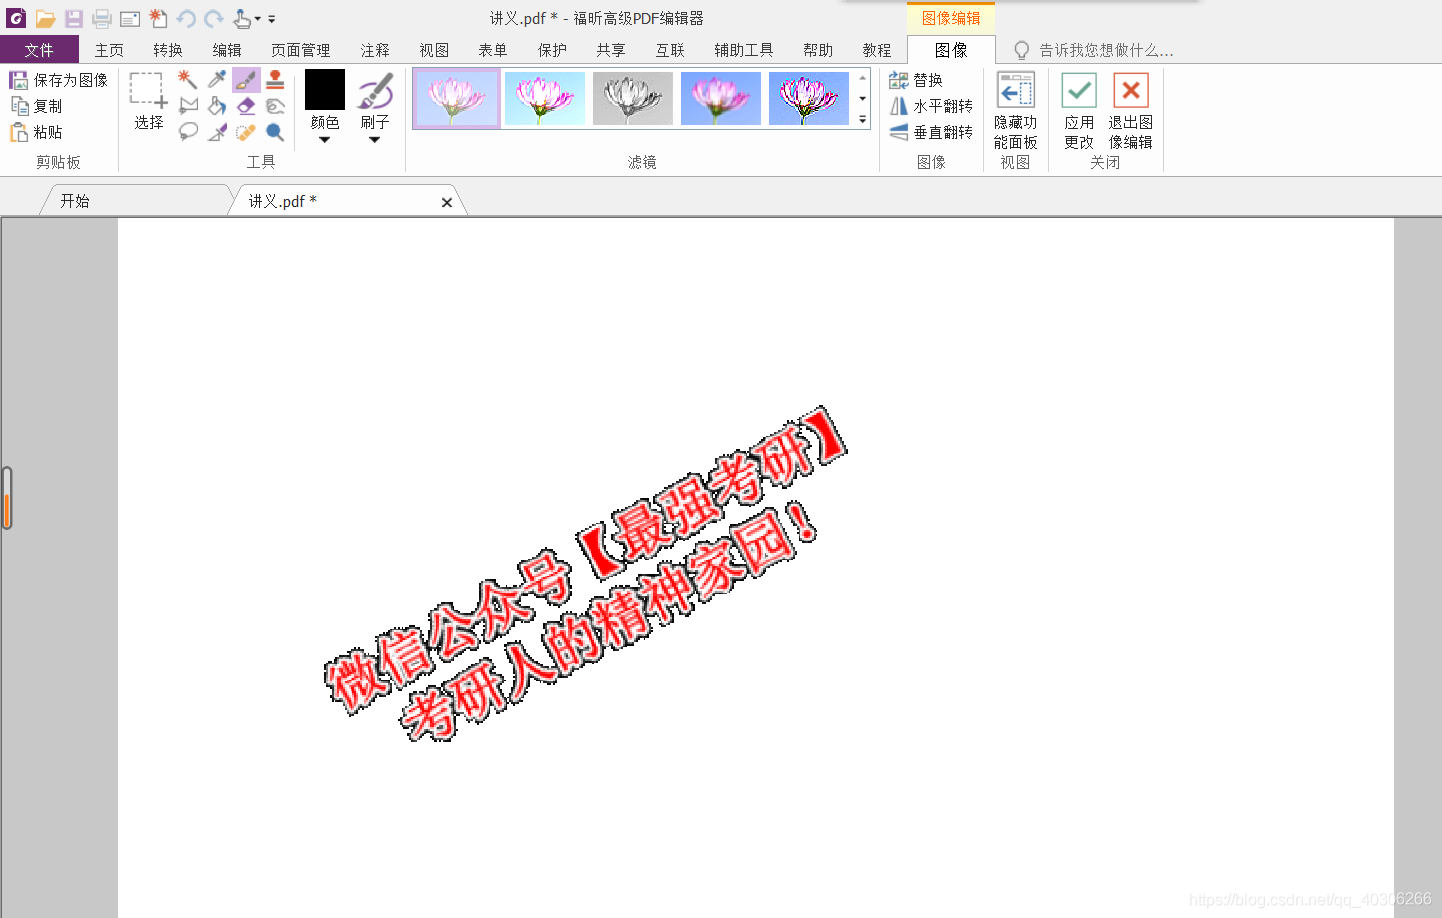
Task: Toggle 隐藏功能面板 hide ribbon panel
Action: pos(1016,111)
